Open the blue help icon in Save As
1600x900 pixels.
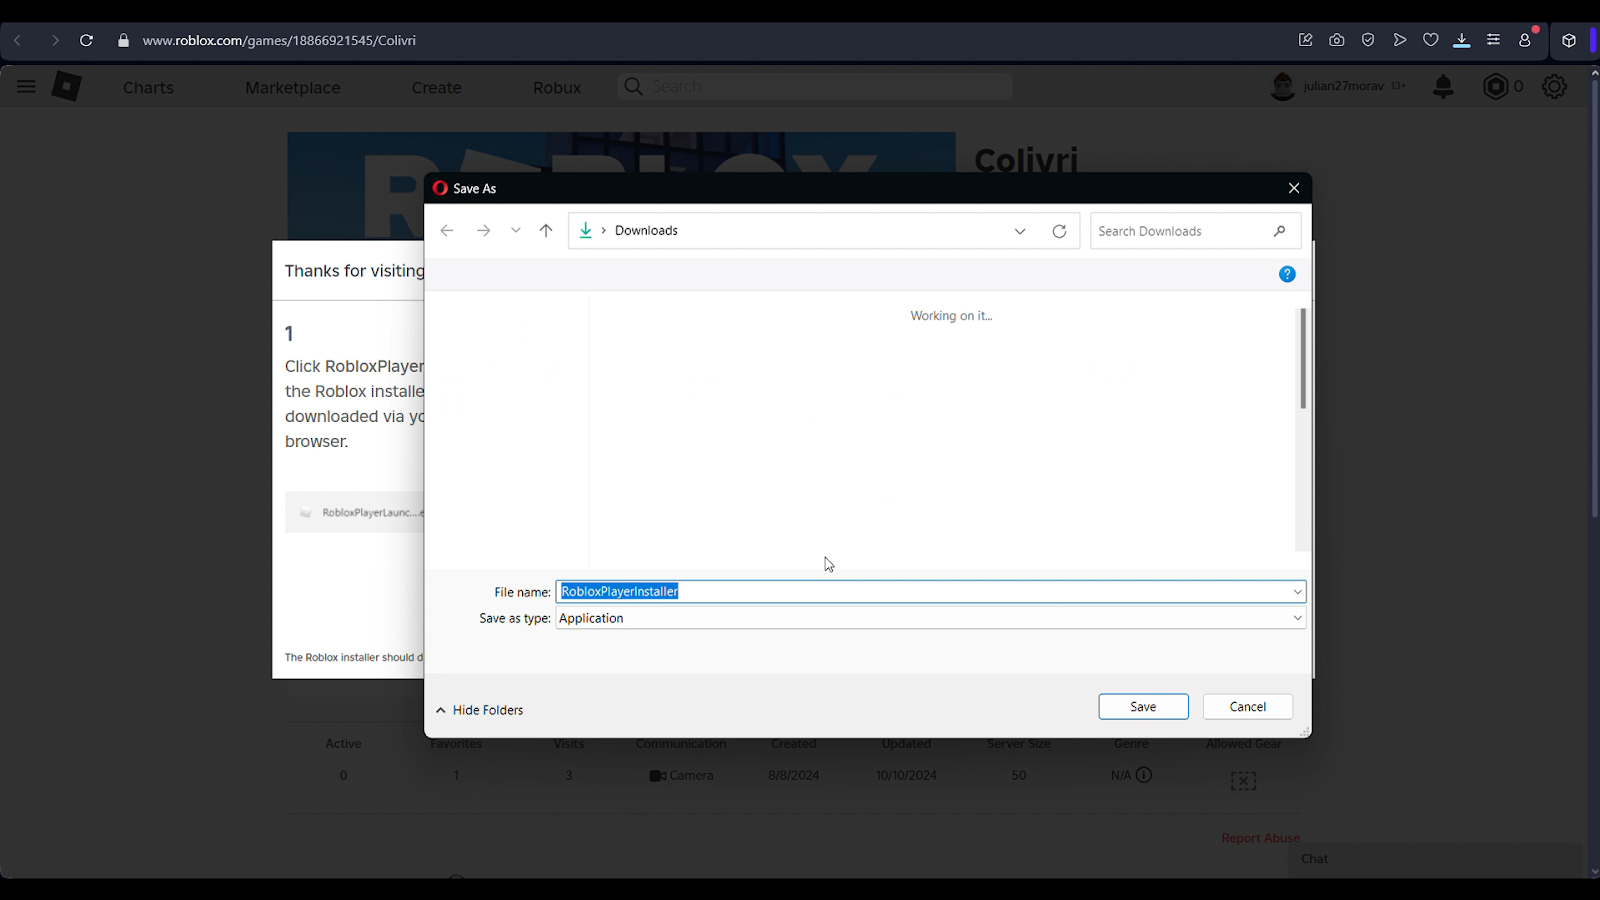pyautogui.click(x=1287, y=274)
